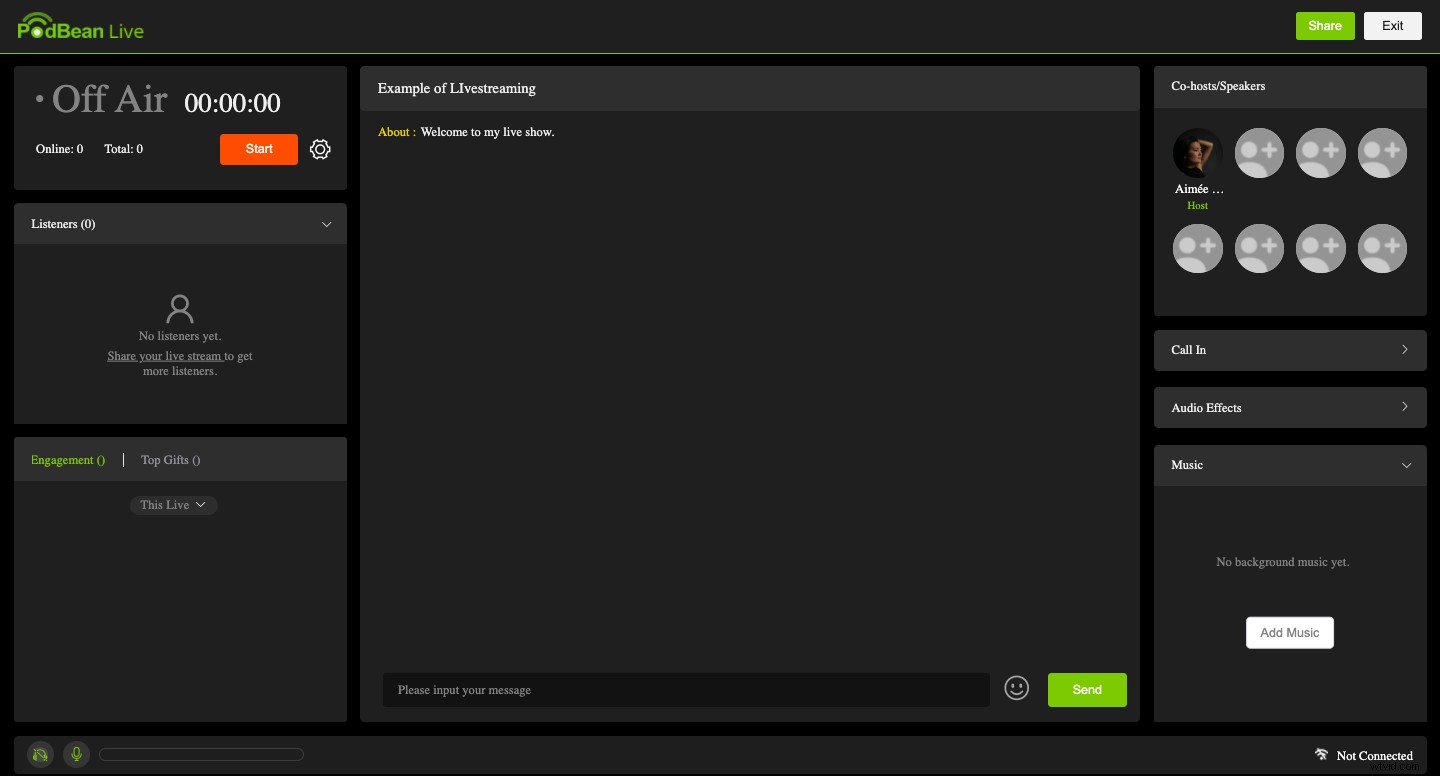This screenshot has height=776, width=1440.
Task: Collapse the Listeners panel
Action: tap(327, 224)
